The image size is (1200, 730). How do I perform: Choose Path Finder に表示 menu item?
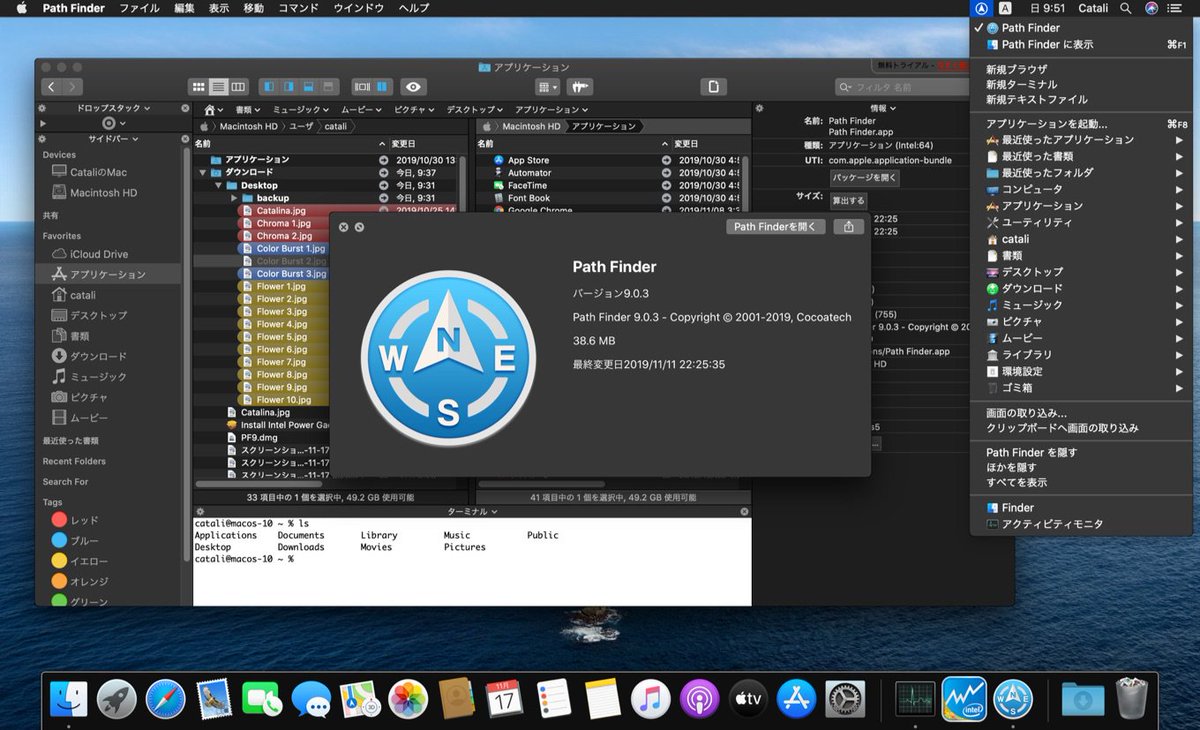point(1047,44)
